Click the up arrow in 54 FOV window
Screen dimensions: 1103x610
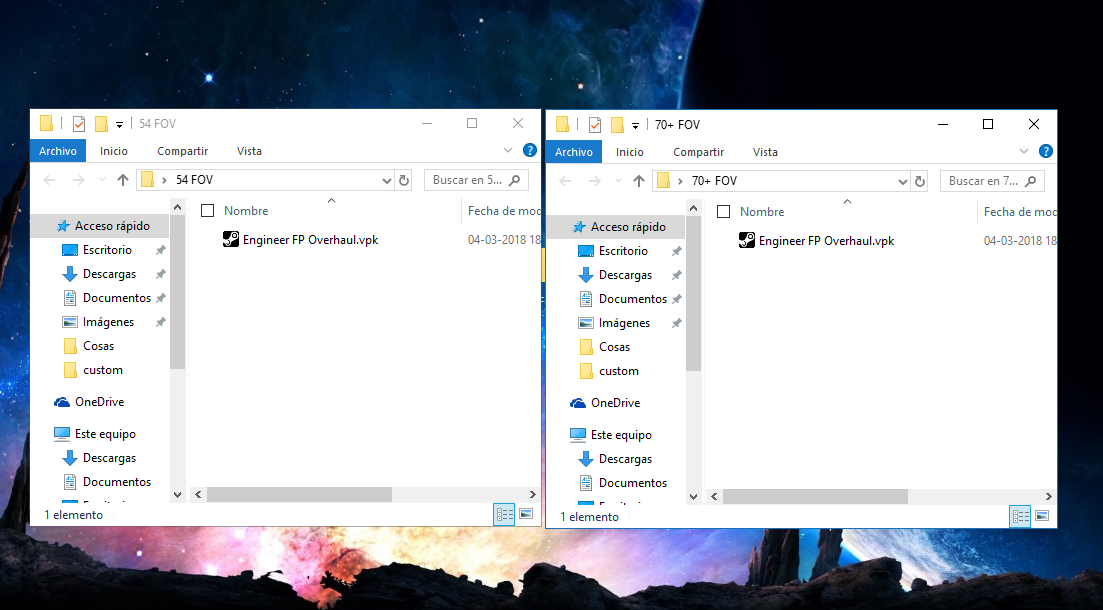[x=122, y=180]
